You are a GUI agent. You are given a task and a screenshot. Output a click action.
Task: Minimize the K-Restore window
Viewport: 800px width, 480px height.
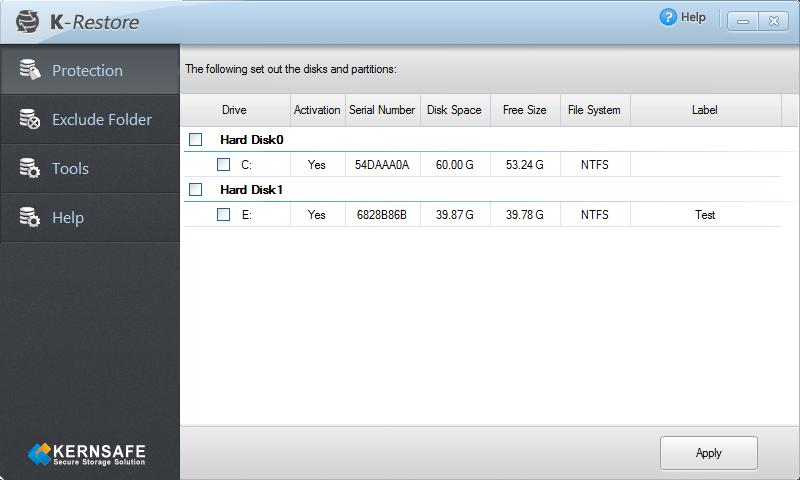(x=743, y=21)
